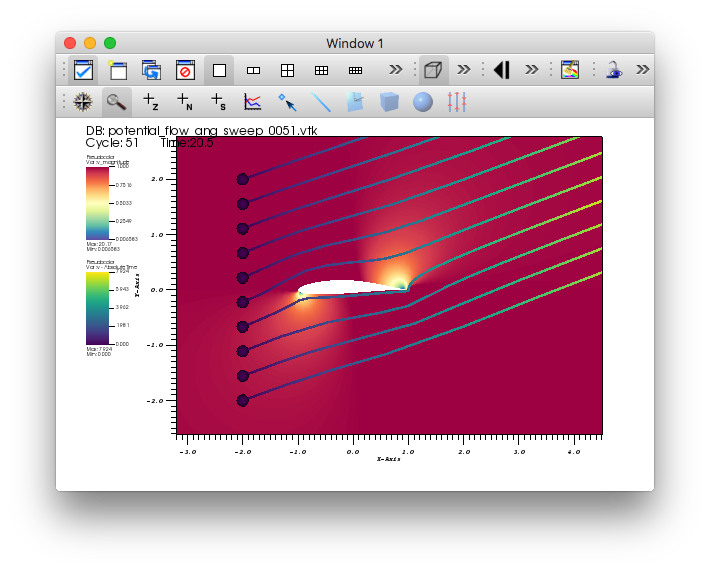Expand the hidden toolbar items after layout icons

click(395, 70)
